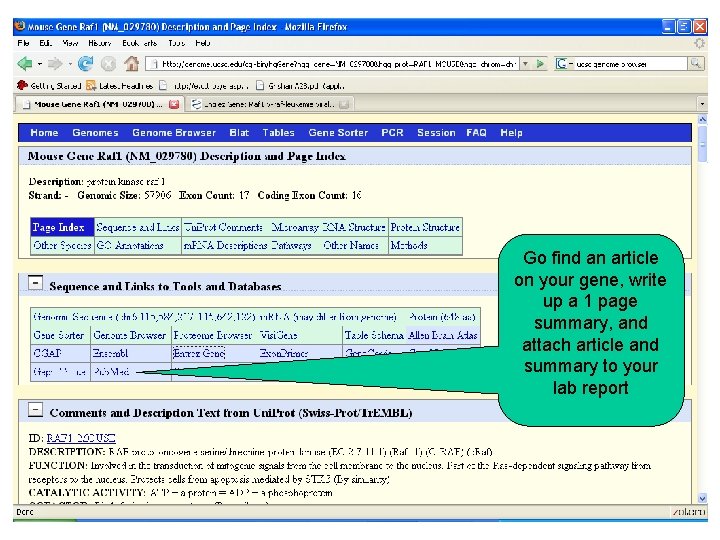Open Latest Headlines feed bookmark
The image size is (720, 540).
pos(119,85)
